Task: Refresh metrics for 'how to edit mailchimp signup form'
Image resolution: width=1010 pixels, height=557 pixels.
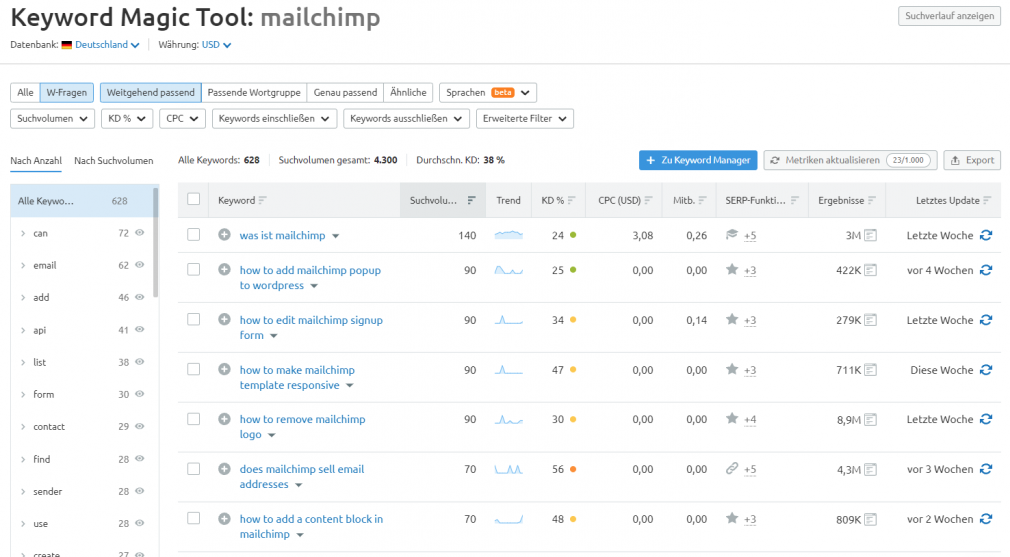Action: [x=986, y=319]
